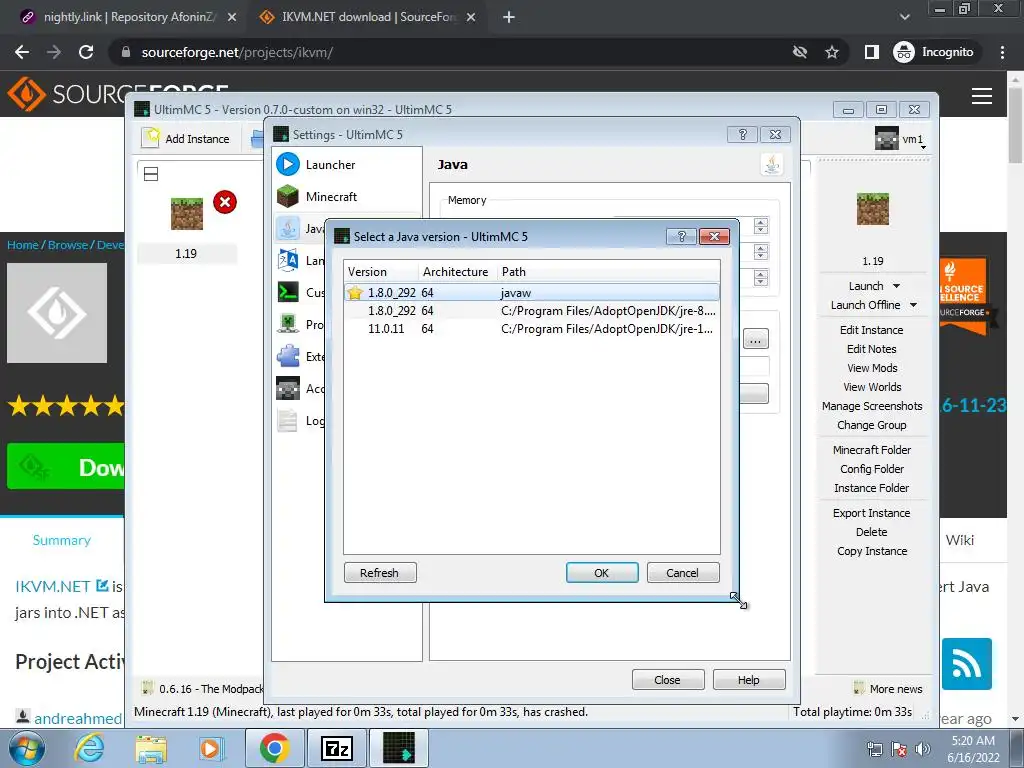Select the javaw 1.8.0_292 row

click(532, 293)
